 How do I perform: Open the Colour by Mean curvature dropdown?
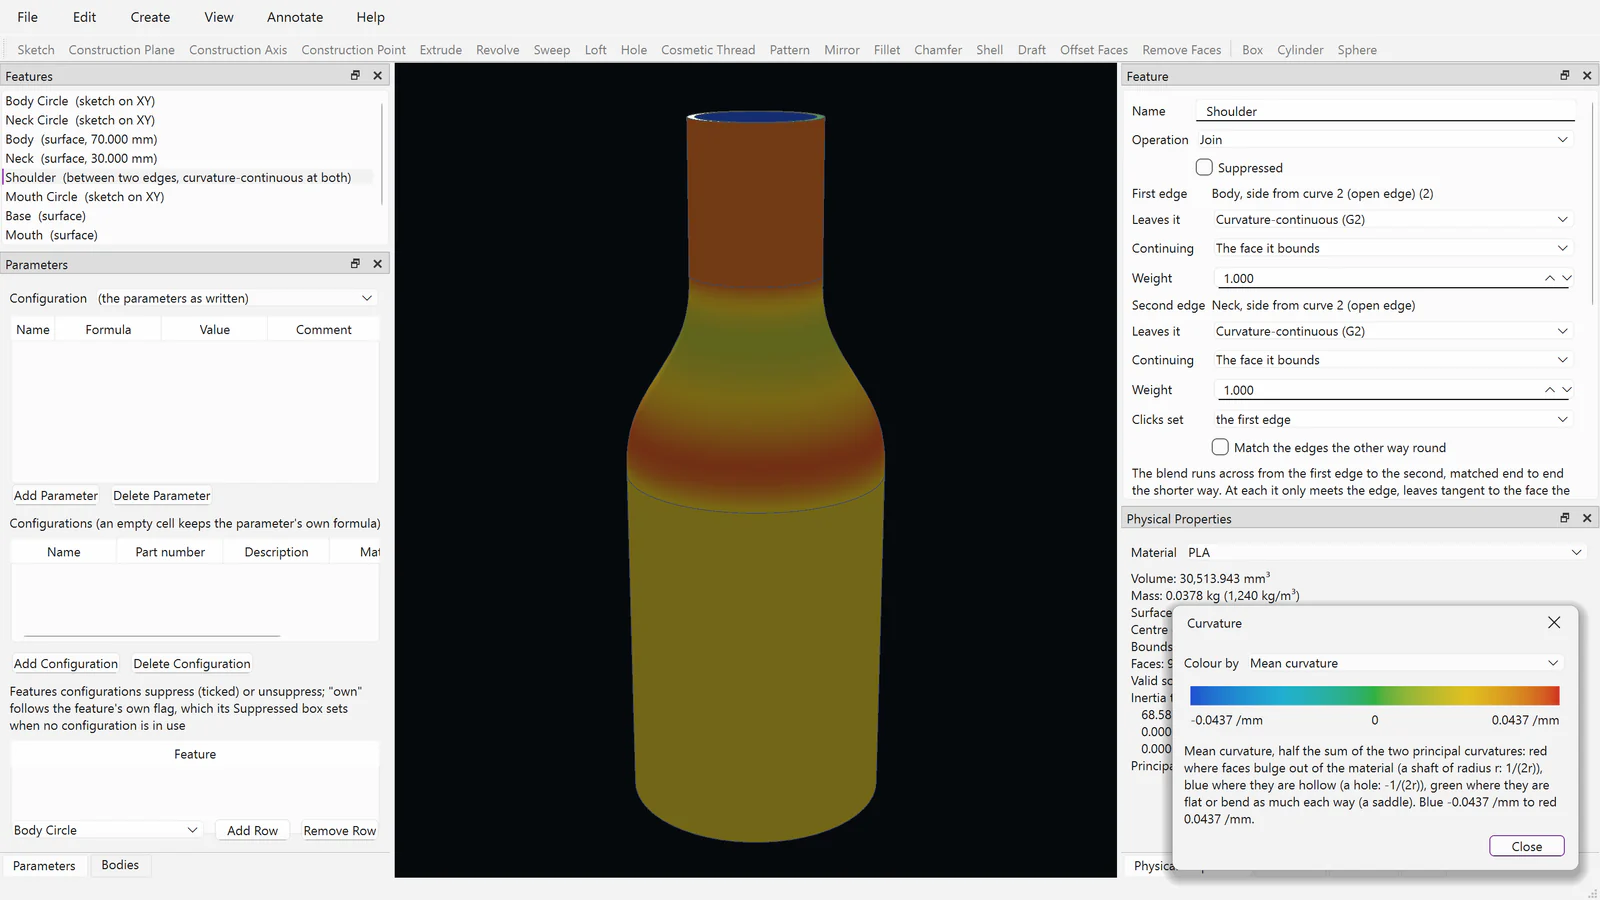click(x=1404, y=663)
